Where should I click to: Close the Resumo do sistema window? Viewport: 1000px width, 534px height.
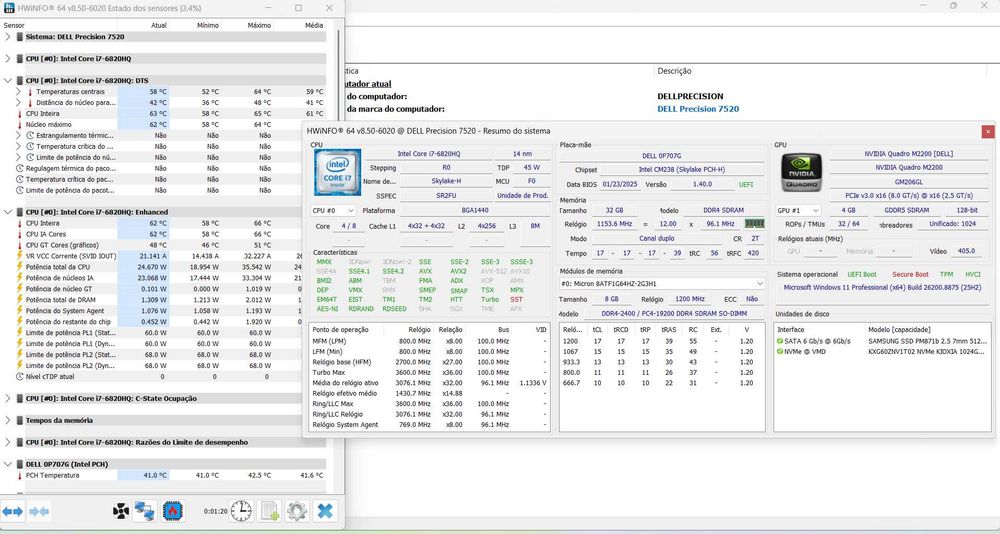point(988,131)
